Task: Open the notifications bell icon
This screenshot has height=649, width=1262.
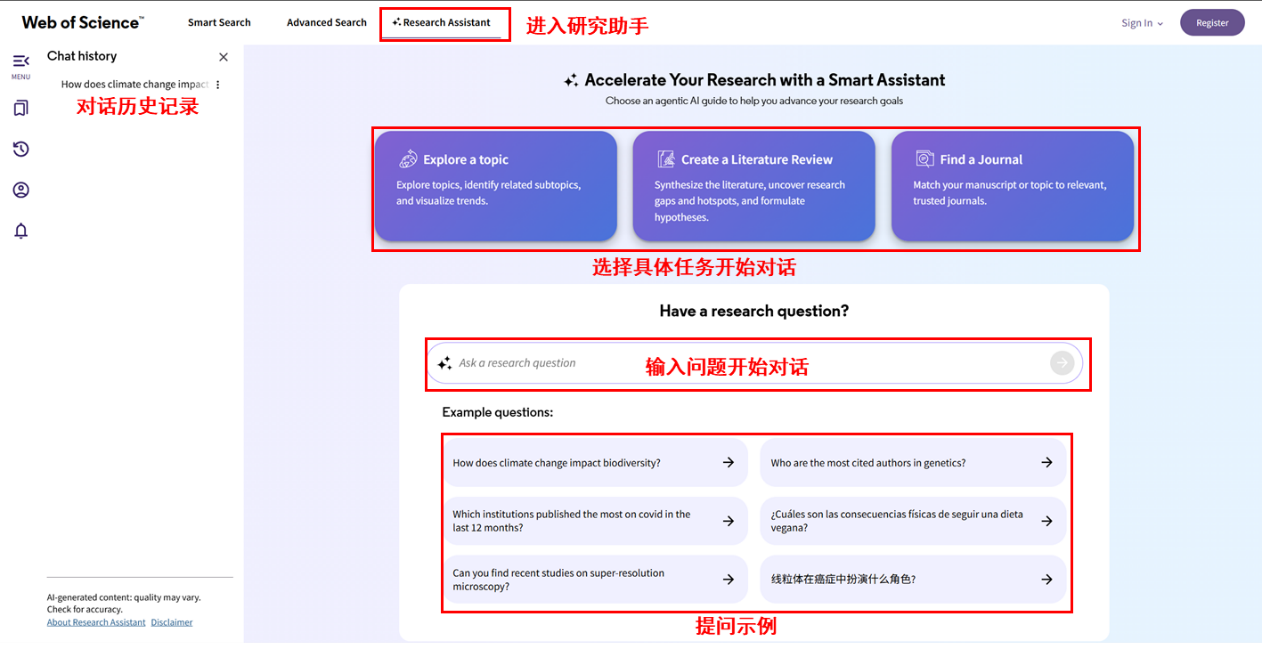Action: [x=20, y=231]
